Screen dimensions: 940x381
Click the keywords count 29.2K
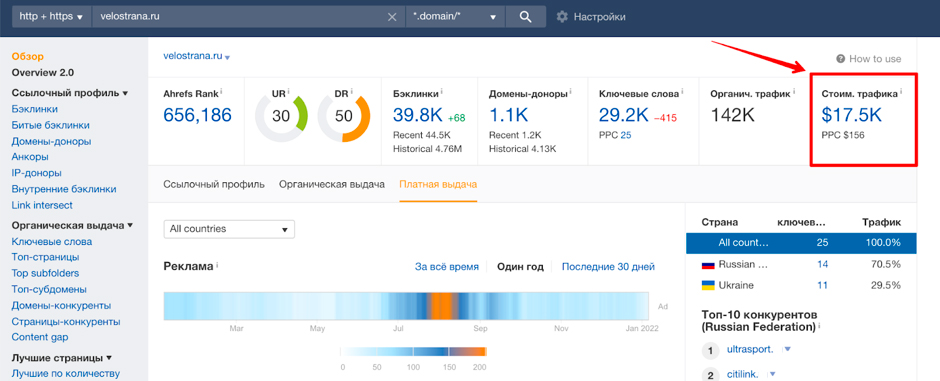pyautogui.click(x=623, y=115)
